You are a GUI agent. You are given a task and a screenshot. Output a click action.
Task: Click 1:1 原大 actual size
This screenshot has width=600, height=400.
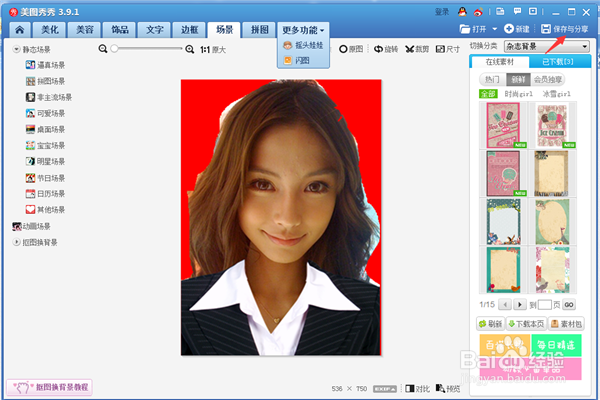pos(213,49)
